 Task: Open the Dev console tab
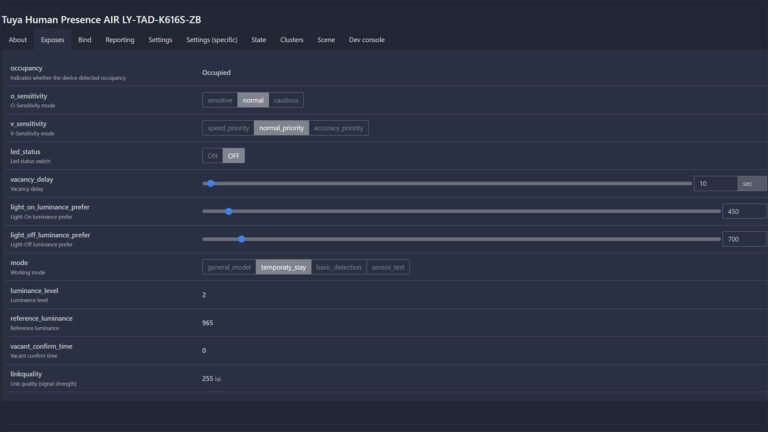(366, 40)
